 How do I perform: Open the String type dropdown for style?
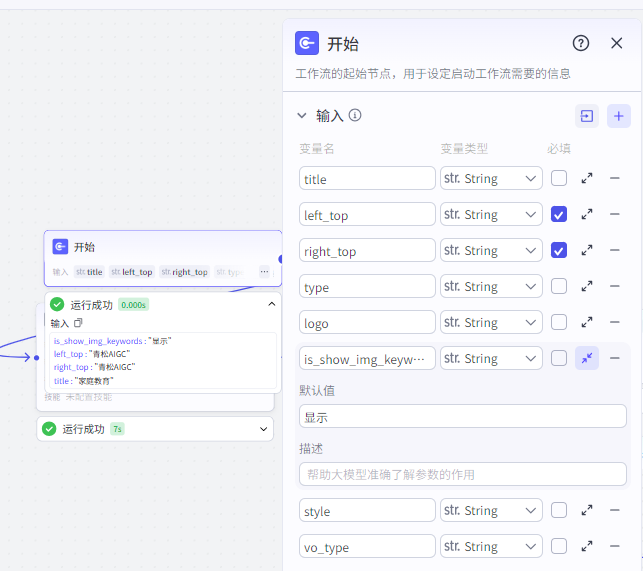point(491,510)
